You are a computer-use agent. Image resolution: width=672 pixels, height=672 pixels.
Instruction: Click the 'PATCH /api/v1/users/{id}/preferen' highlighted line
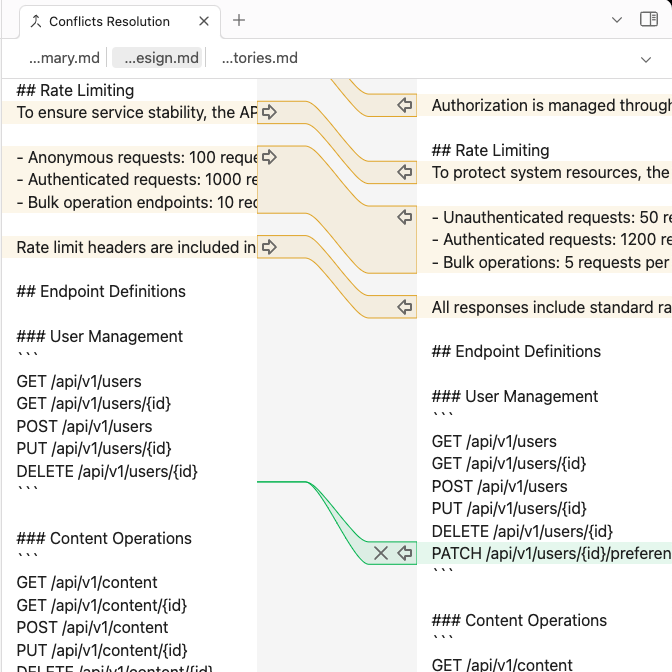click(552, 553)
